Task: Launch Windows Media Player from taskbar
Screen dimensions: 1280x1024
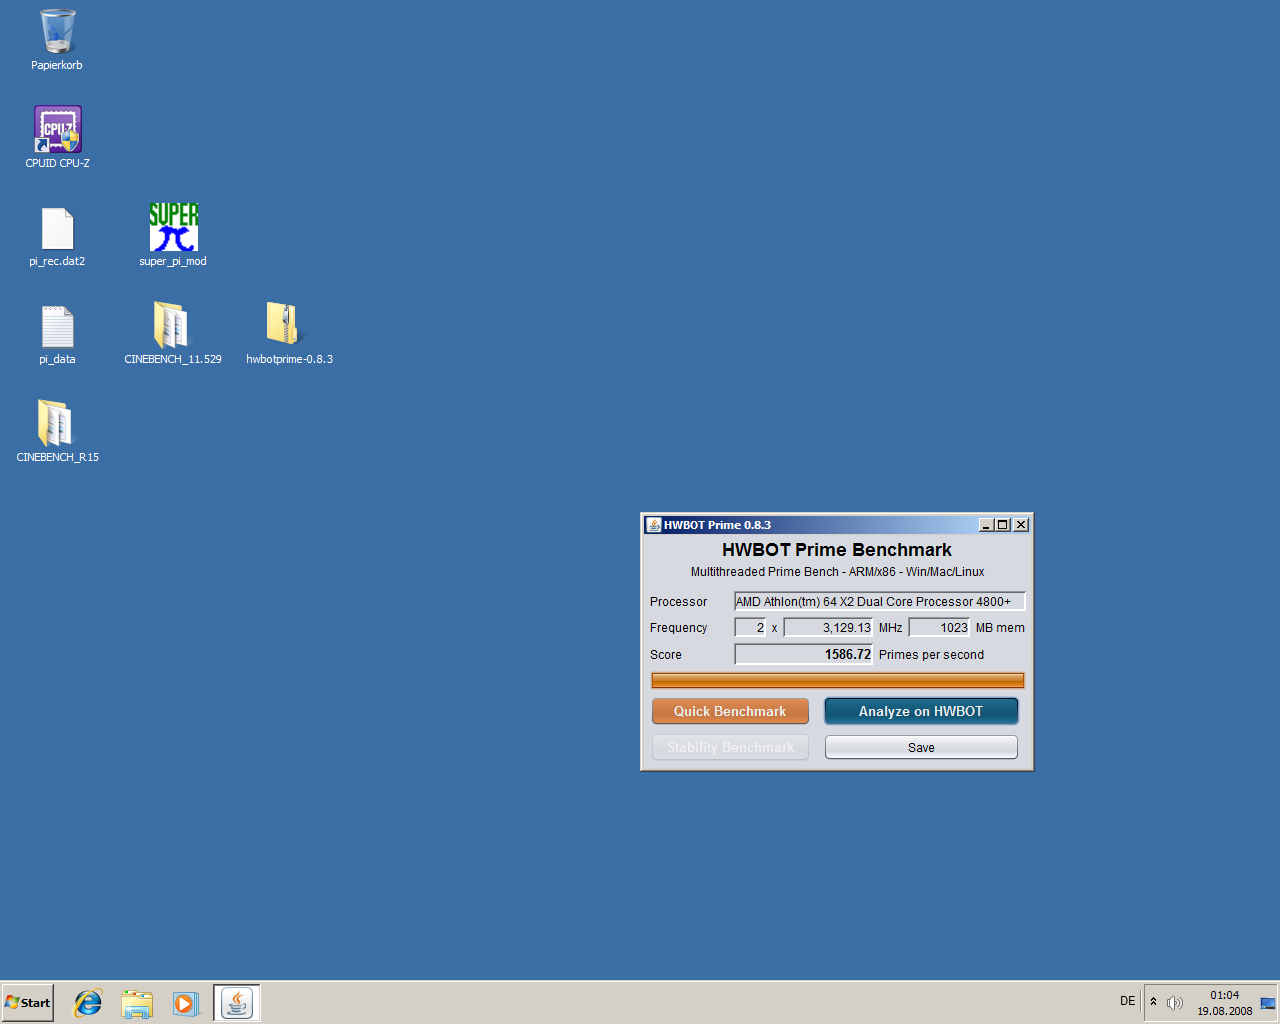Action: [x=186, y=1003]
